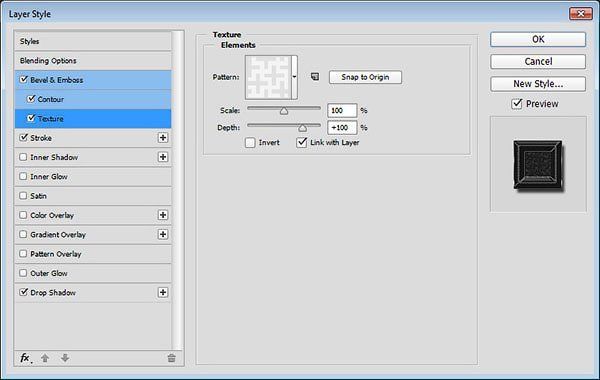Click the OK button
Screen dimensions: 600x380
pos(538,39)
